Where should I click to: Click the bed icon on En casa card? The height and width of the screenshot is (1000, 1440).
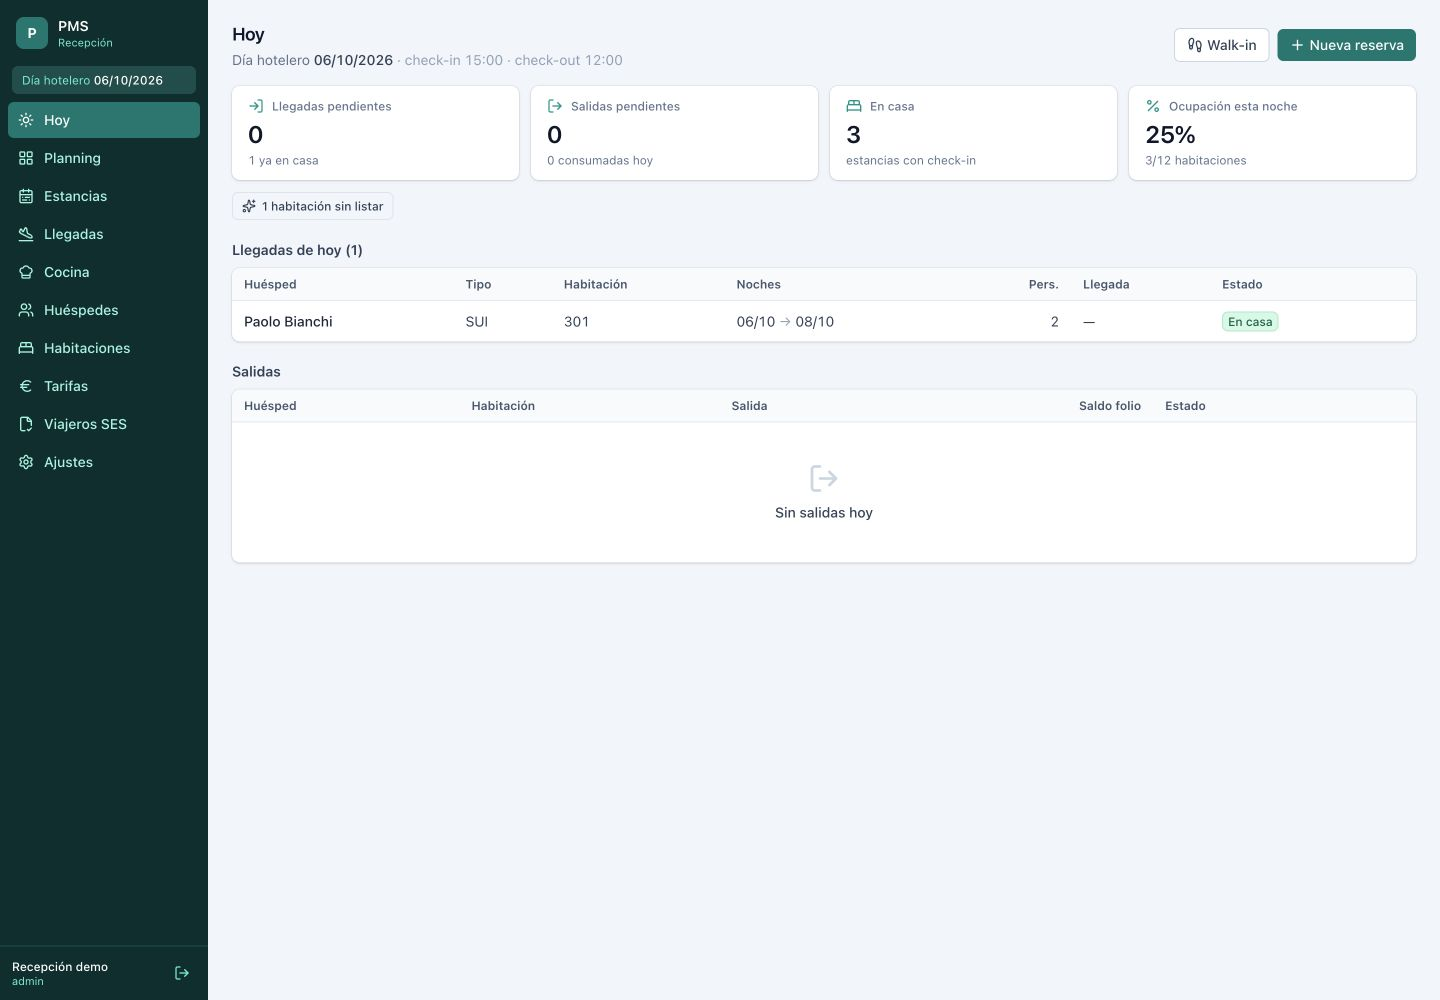[854, 106]
